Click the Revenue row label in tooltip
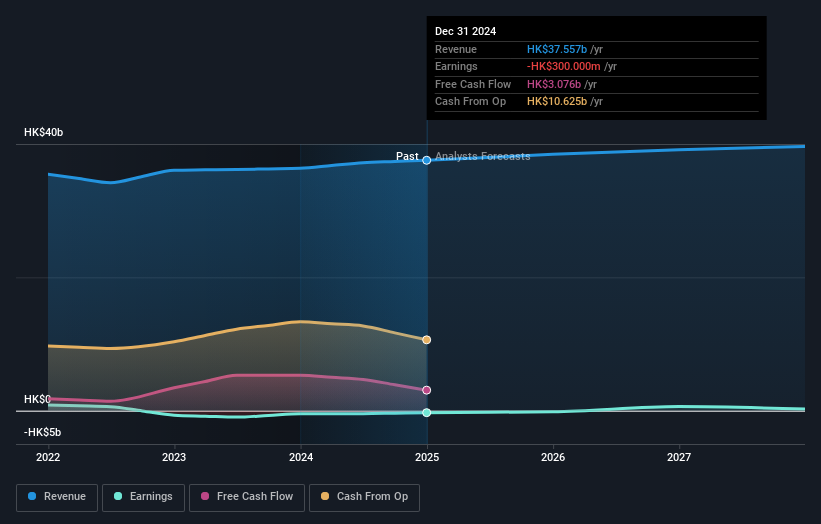Viewport: 821px width, 524px height. pos(456,49)
